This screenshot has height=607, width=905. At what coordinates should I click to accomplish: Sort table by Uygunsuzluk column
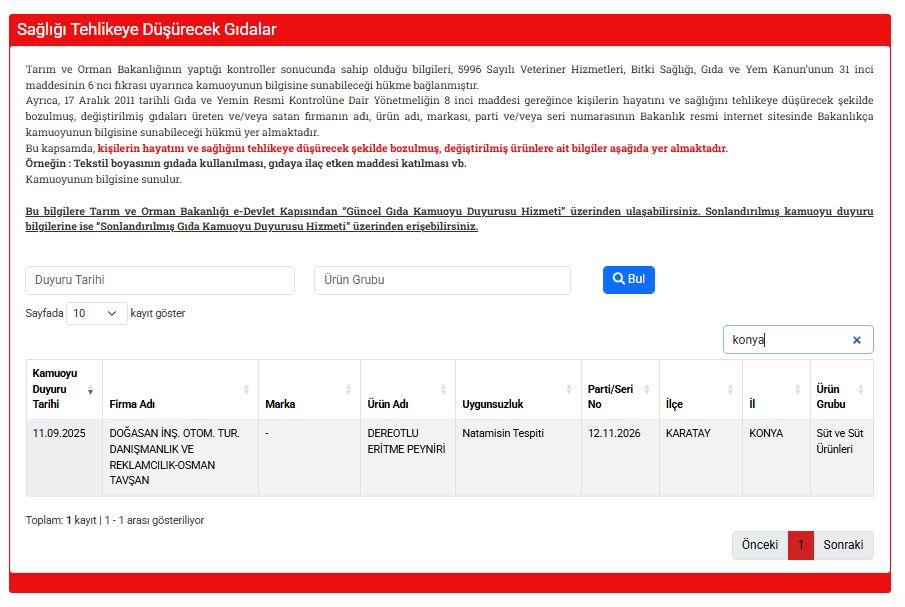click(518, 404)
